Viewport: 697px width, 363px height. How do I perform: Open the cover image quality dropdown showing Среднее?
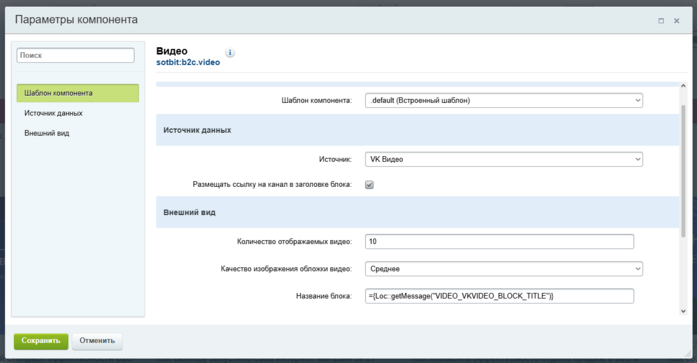504,269
